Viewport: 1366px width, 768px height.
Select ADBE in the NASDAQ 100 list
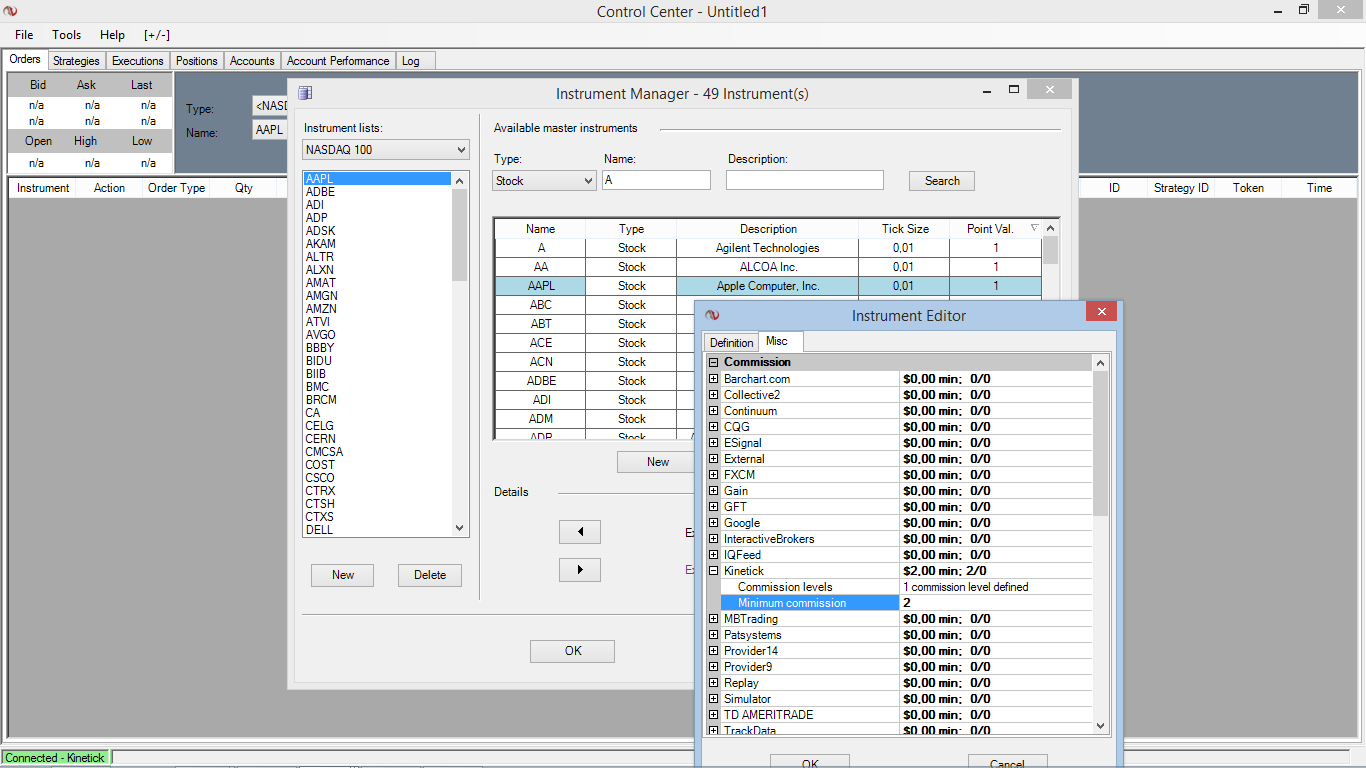coord(321,192)
